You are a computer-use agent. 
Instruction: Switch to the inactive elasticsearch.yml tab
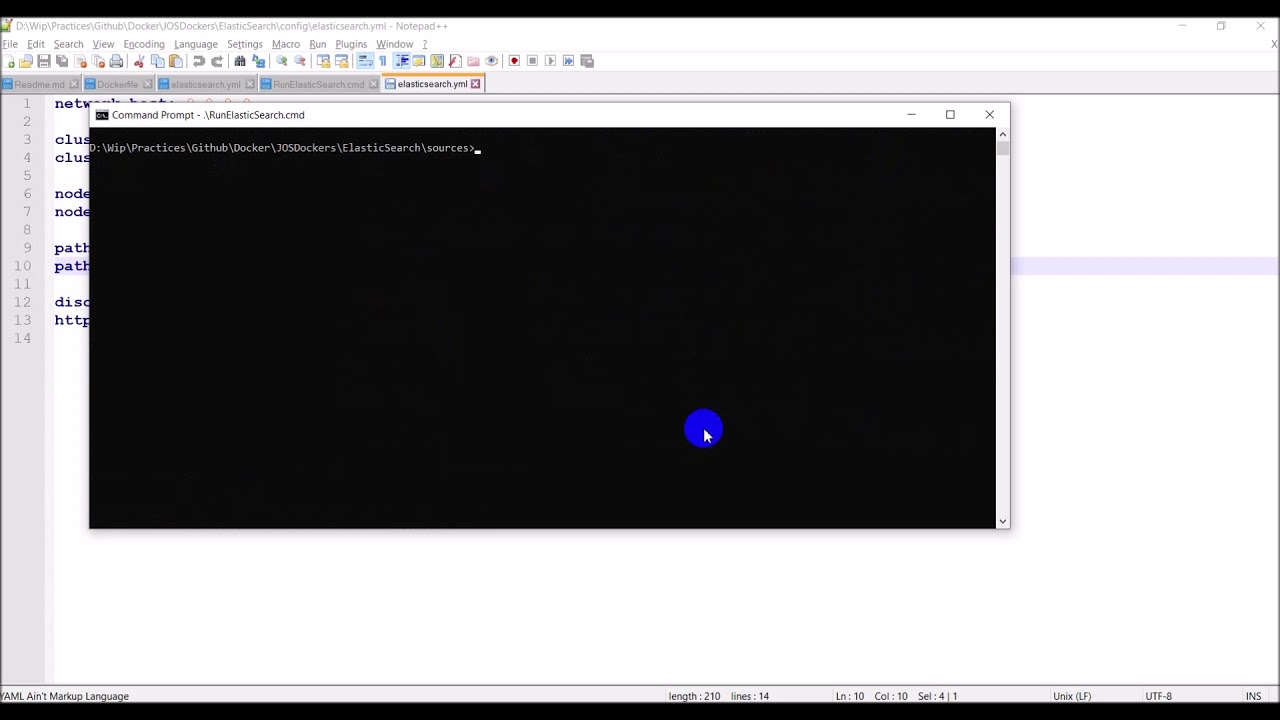tap(205, 84)
